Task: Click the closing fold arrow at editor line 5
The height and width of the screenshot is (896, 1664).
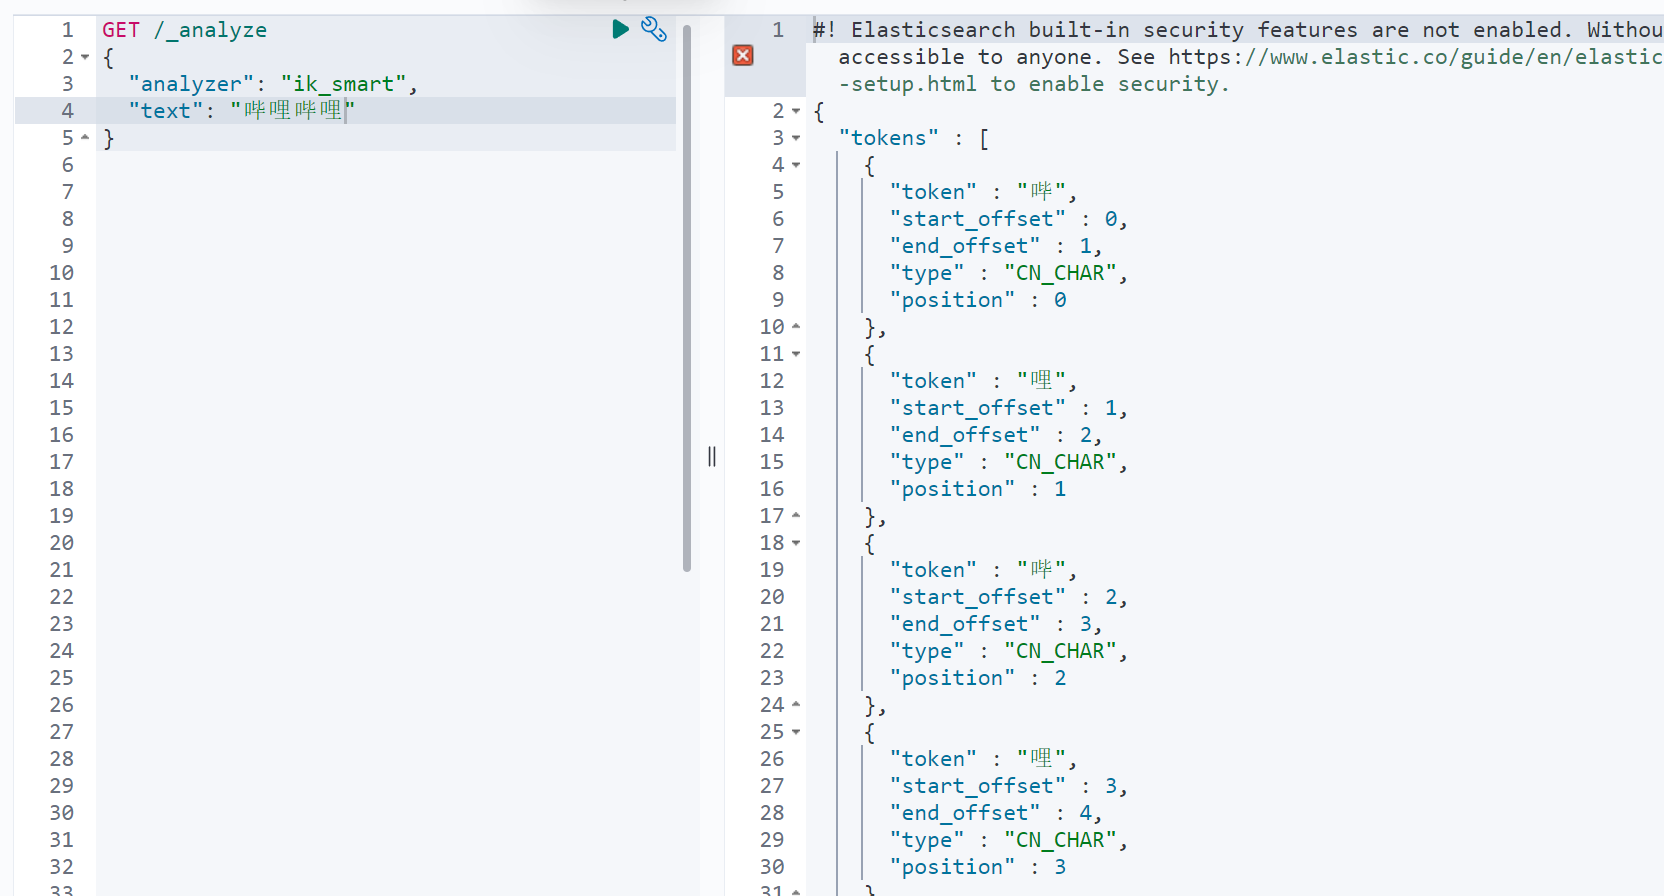Action: tap(85, 137)
